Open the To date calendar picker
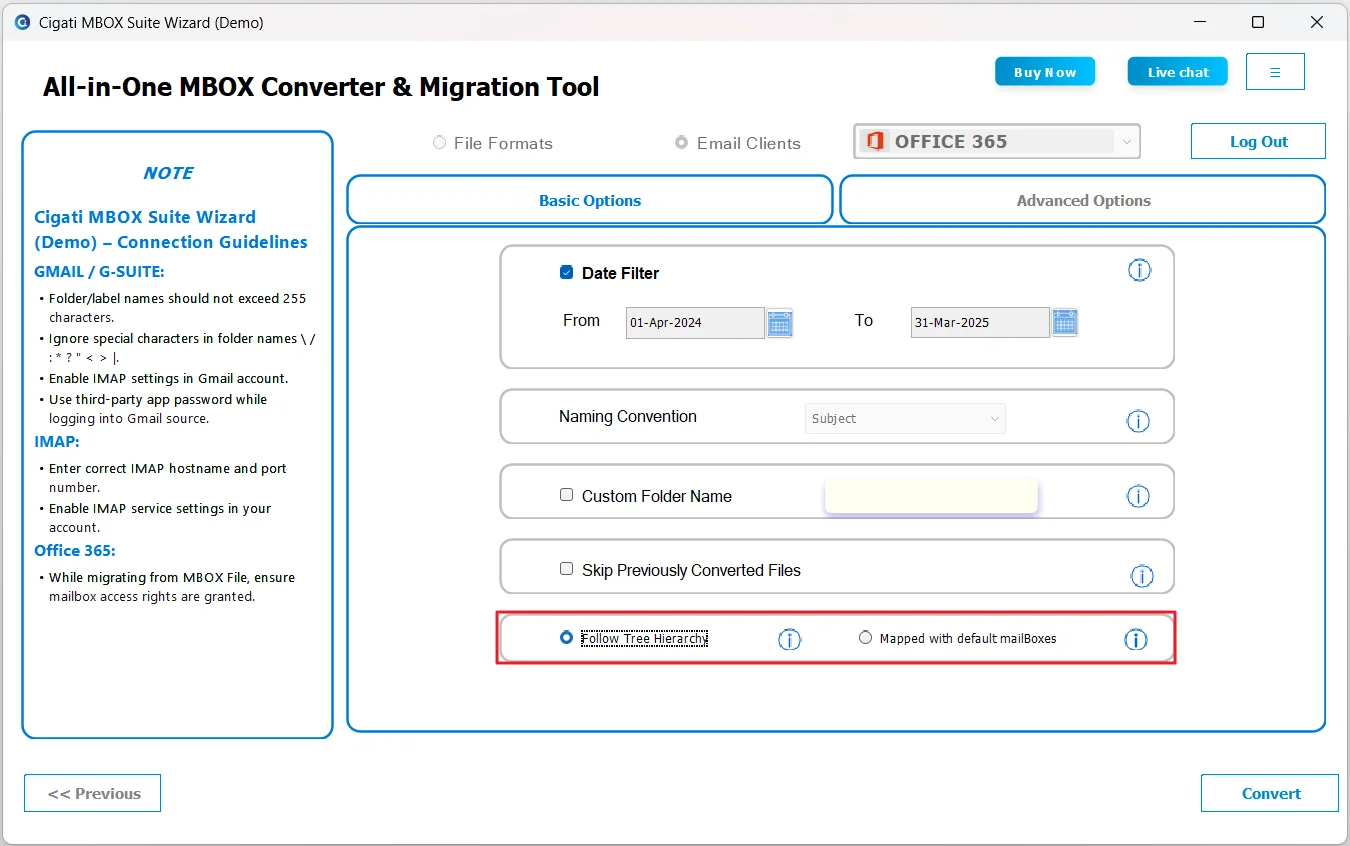This screenshot has width=1350, height=846. pyautogui.click(x=1065, y=322)
